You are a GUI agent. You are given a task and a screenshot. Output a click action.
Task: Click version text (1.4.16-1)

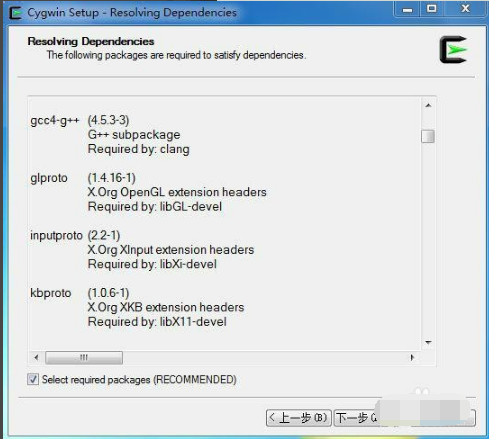112,178
